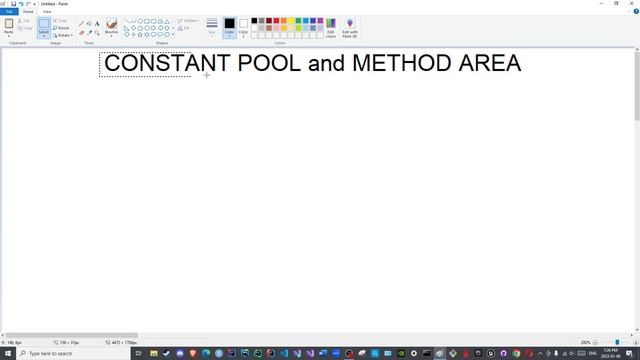Open the Resize command

61,28
